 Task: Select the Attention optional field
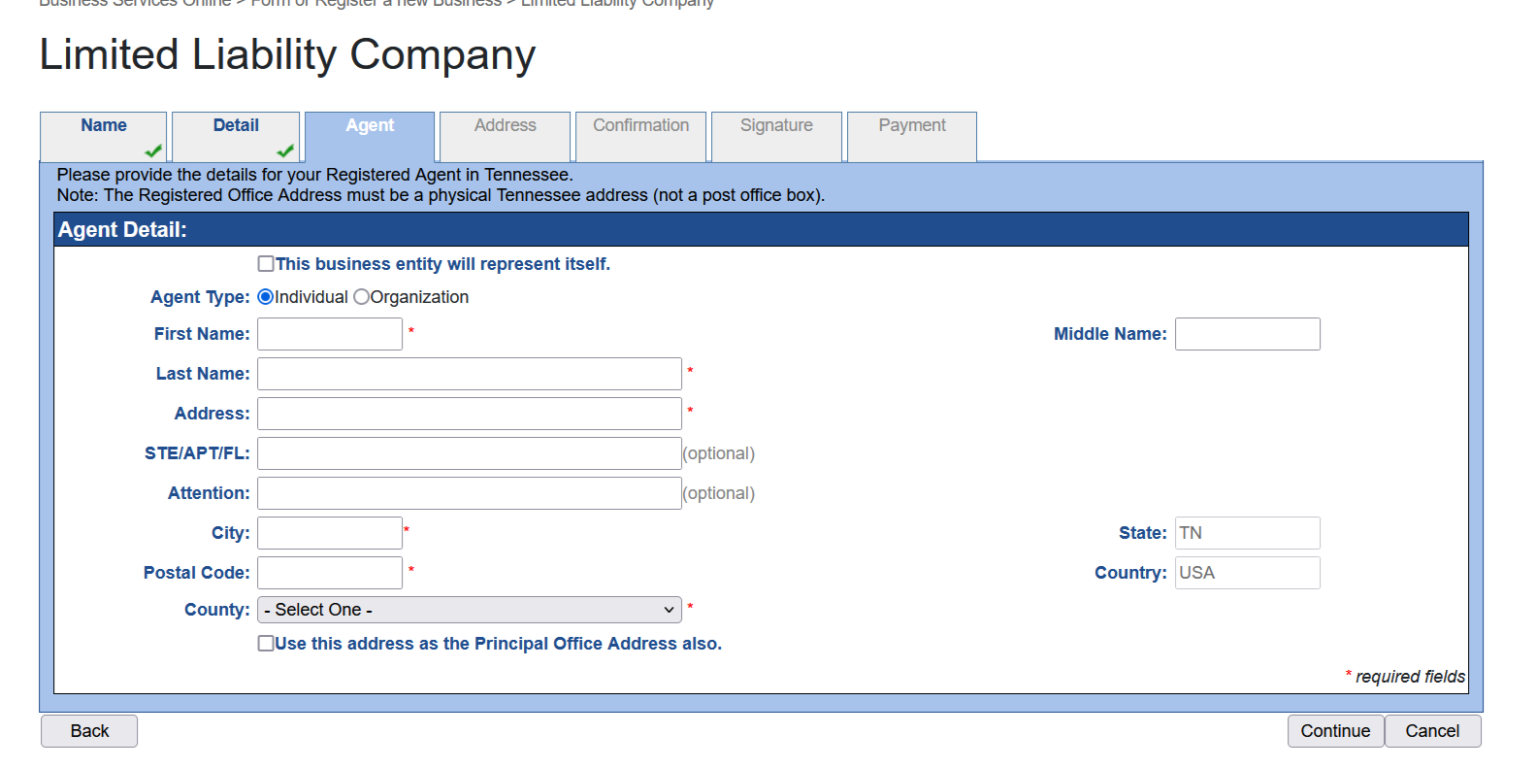pos(468,493)
